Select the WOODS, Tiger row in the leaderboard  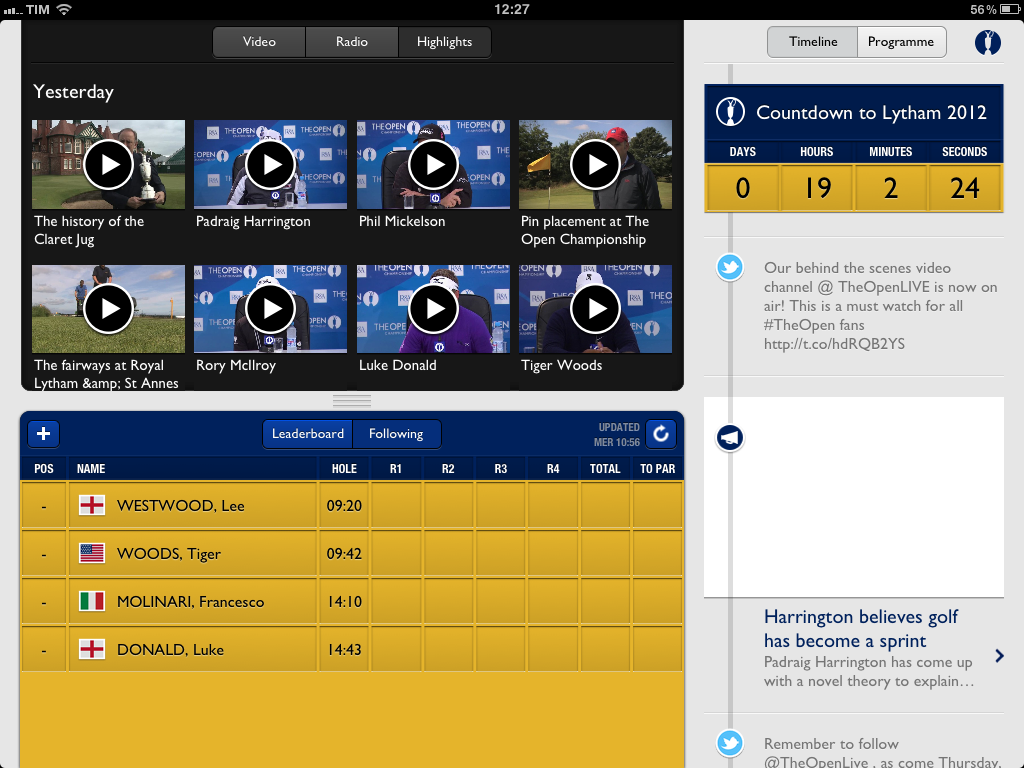(x=351, y=554)
